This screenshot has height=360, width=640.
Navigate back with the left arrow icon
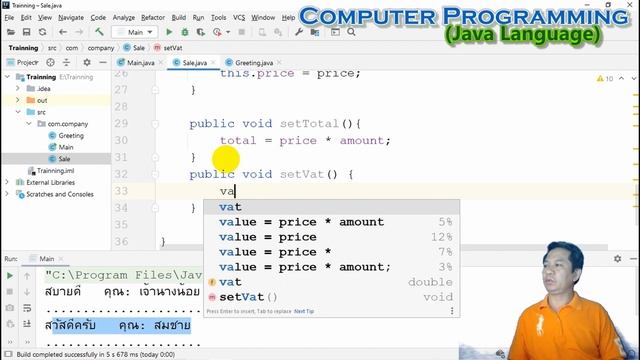[x=62, y=32]
